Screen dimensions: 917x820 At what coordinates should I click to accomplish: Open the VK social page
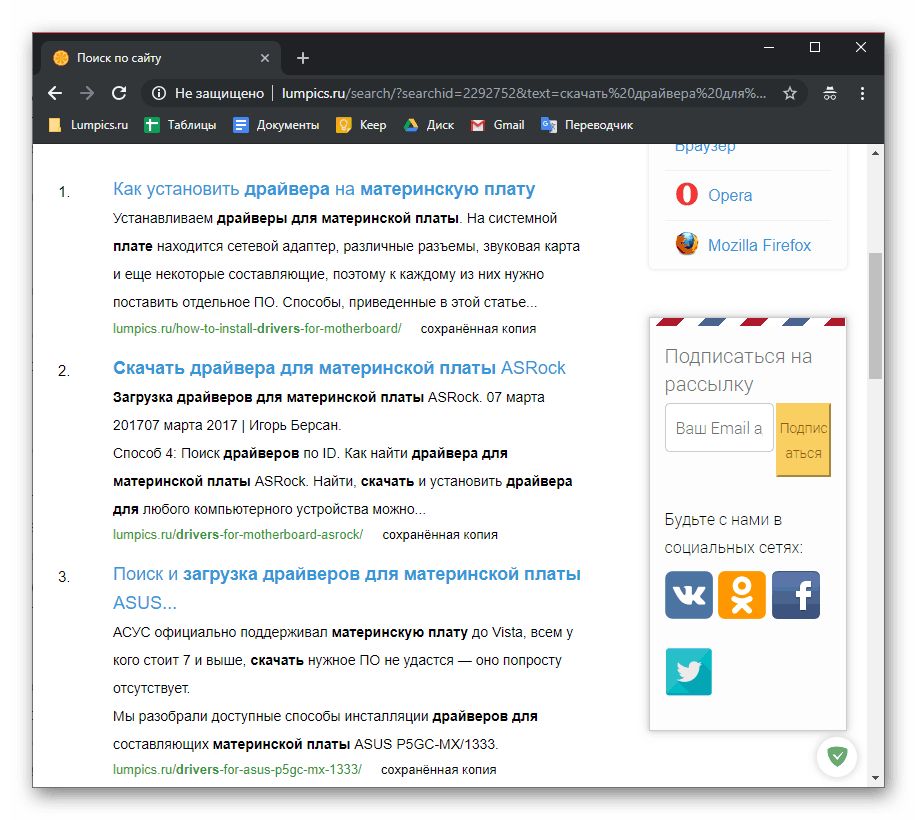click(x=688, y=595)
